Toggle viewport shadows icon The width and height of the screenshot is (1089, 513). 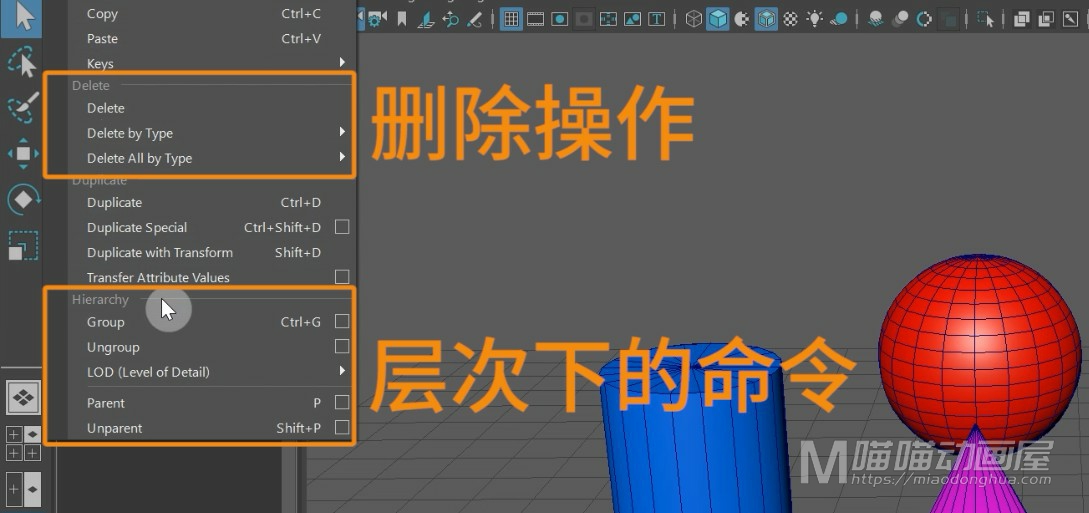point(839,19)
